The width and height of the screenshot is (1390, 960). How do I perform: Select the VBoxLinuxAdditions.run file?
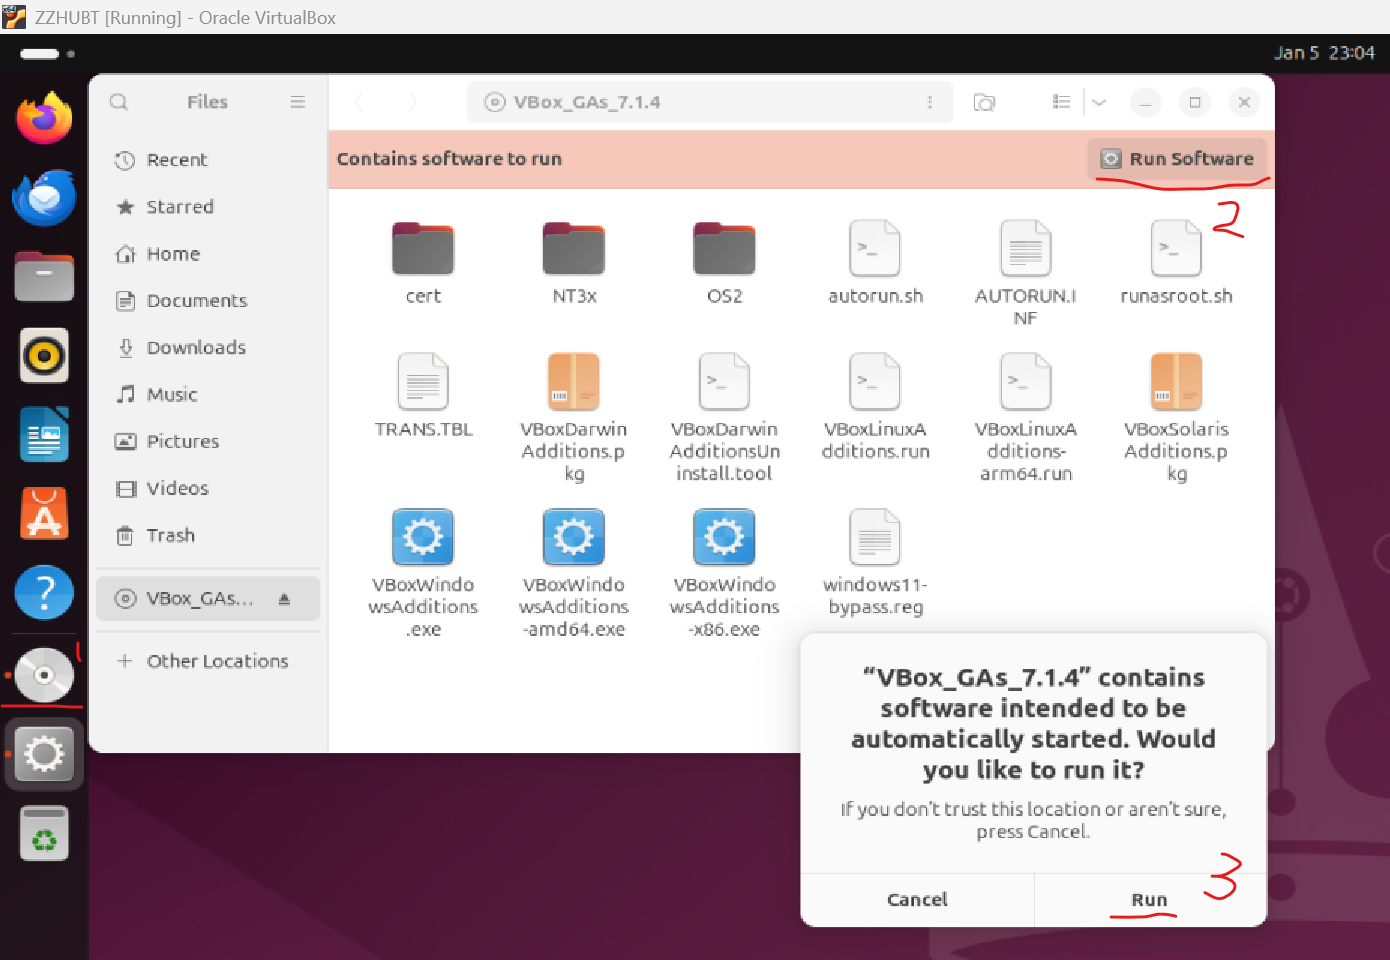pyautogui.click(x=875, y=407)
